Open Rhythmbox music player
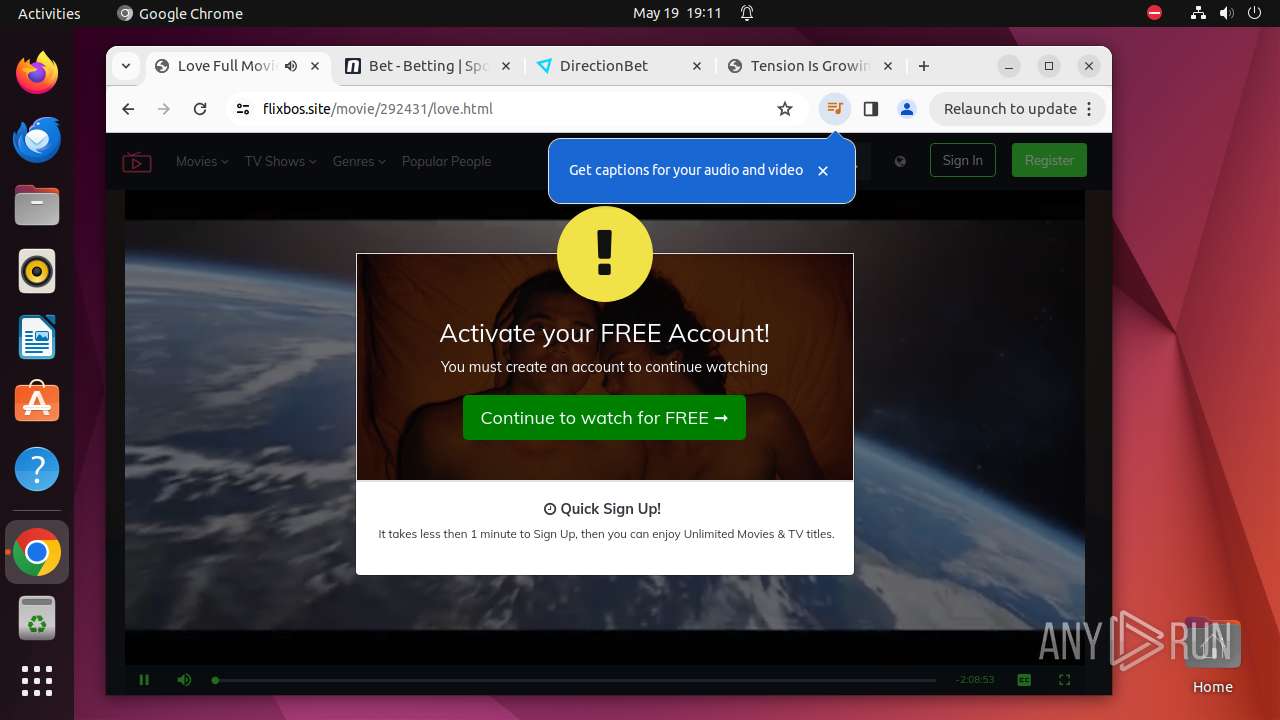 (x=37, y=271)
